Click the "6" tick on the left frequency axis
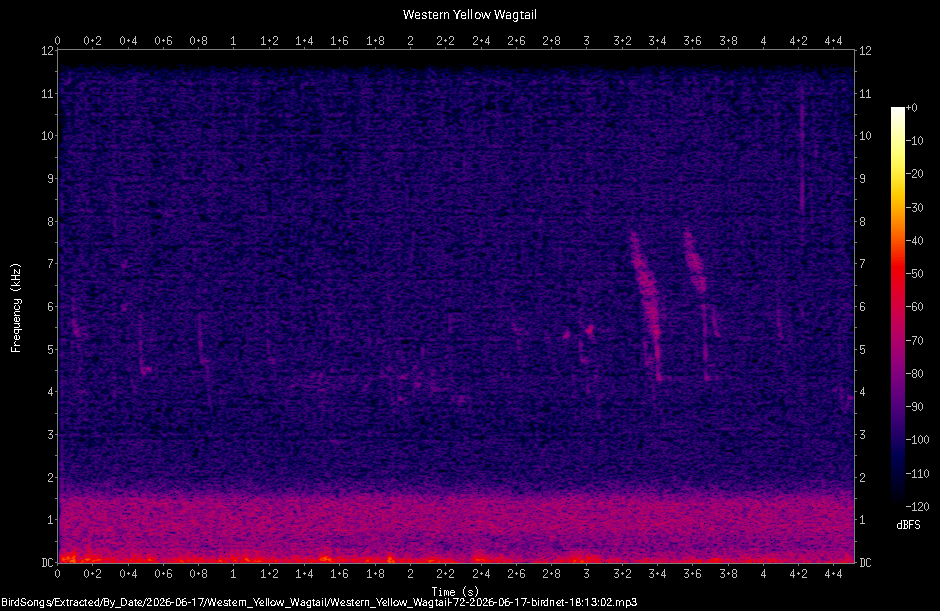The width and height of the screenshot is (940, 611). 50,307
